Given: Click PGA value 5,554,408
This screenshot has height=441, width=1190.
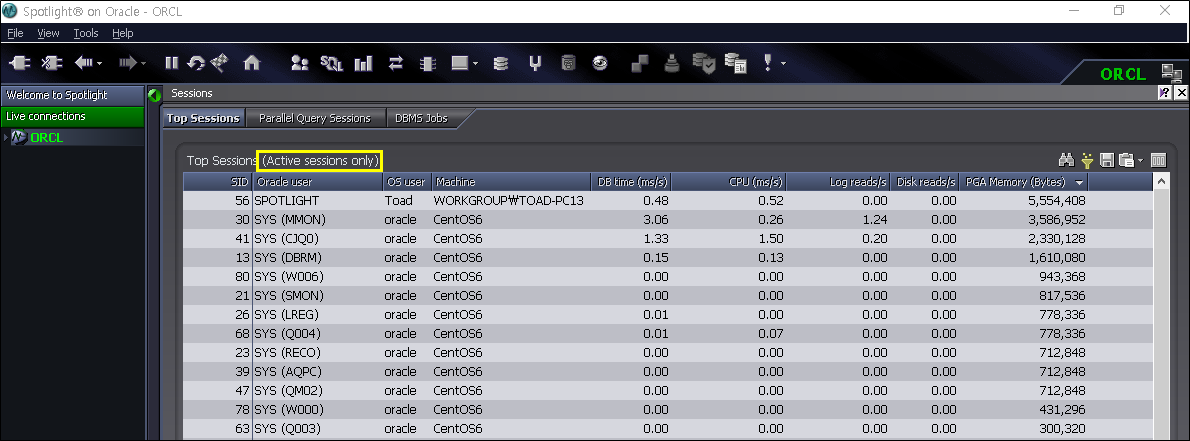Looking at the screenshot, I should (x=1056, y=201).
